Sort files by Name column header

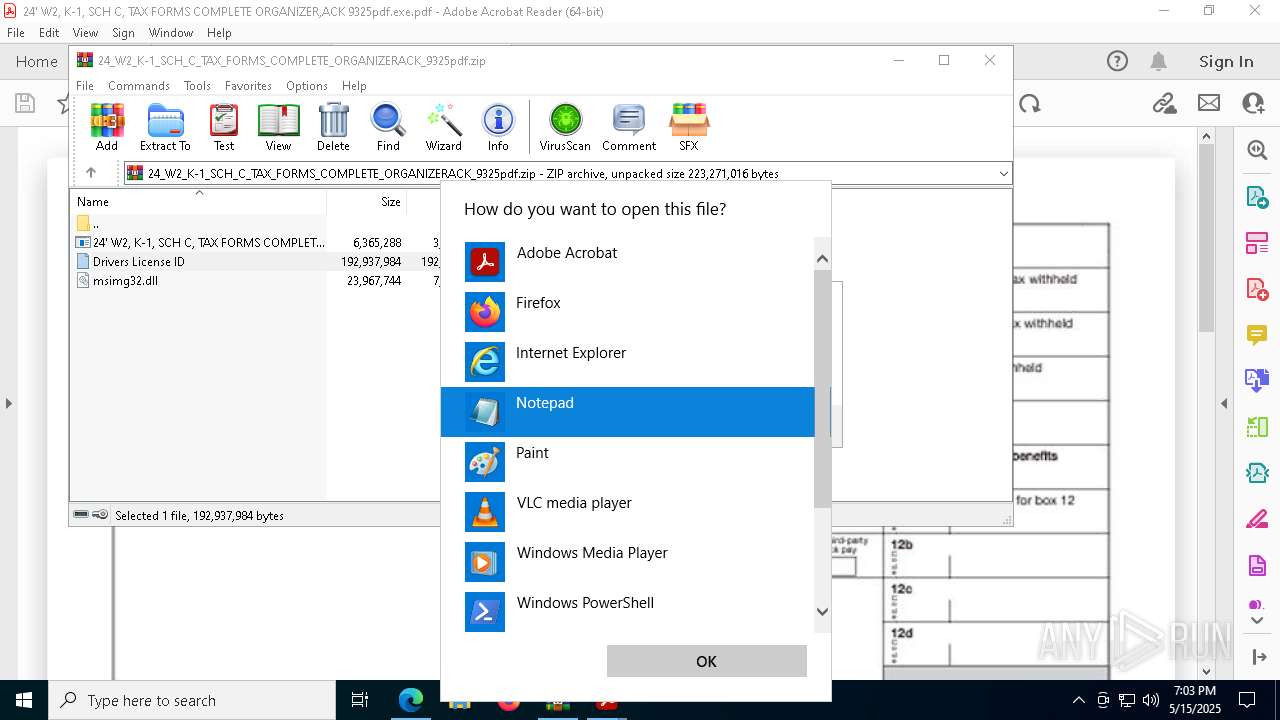[198, 201]
